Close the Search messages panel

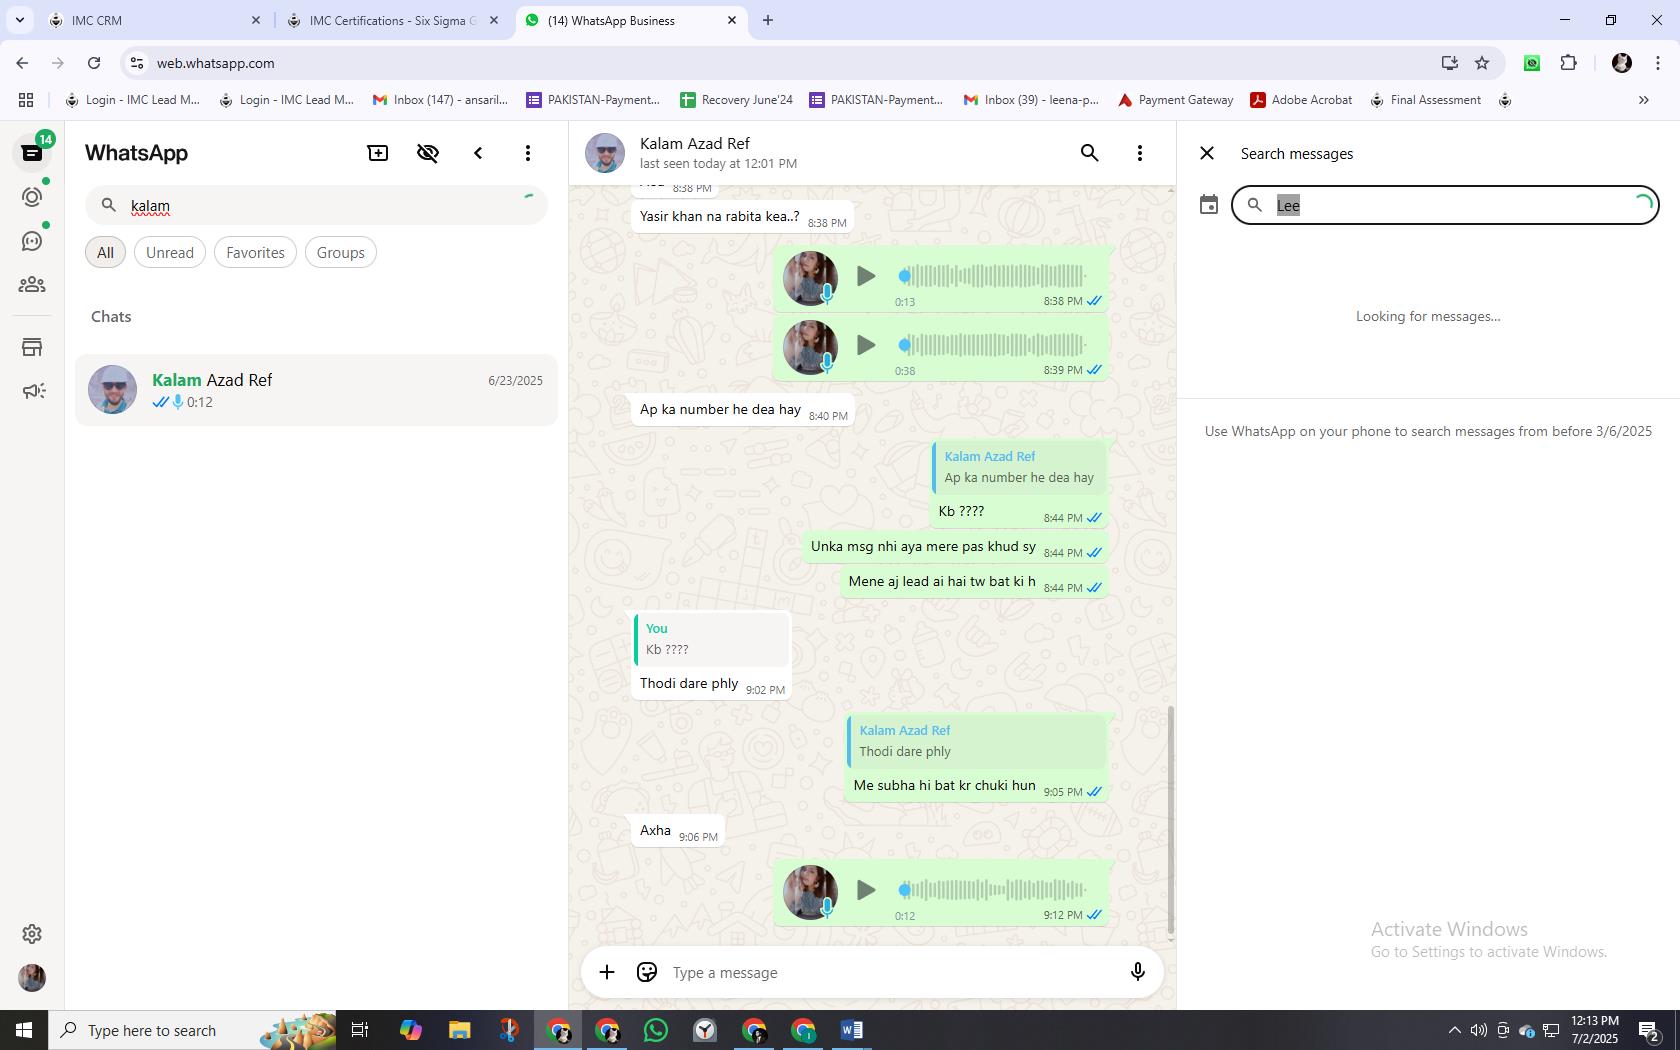1207,153
